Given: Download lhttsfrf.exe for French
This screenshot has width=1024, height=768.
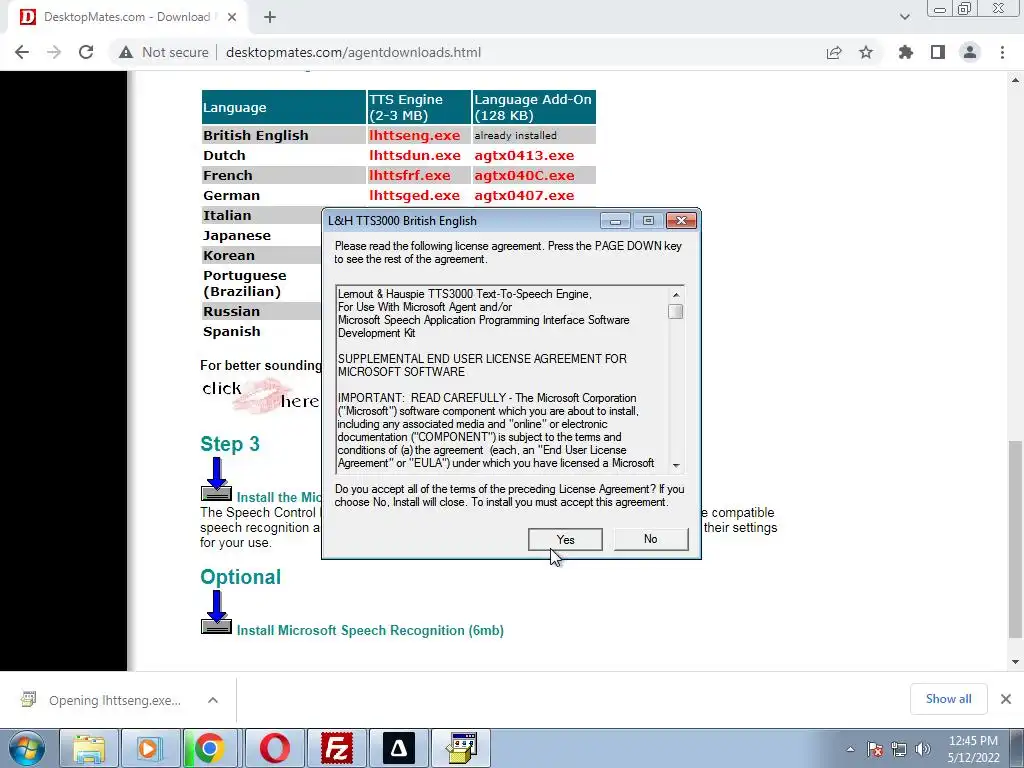Looking at the screenshot, I should [x=409, y=175].
